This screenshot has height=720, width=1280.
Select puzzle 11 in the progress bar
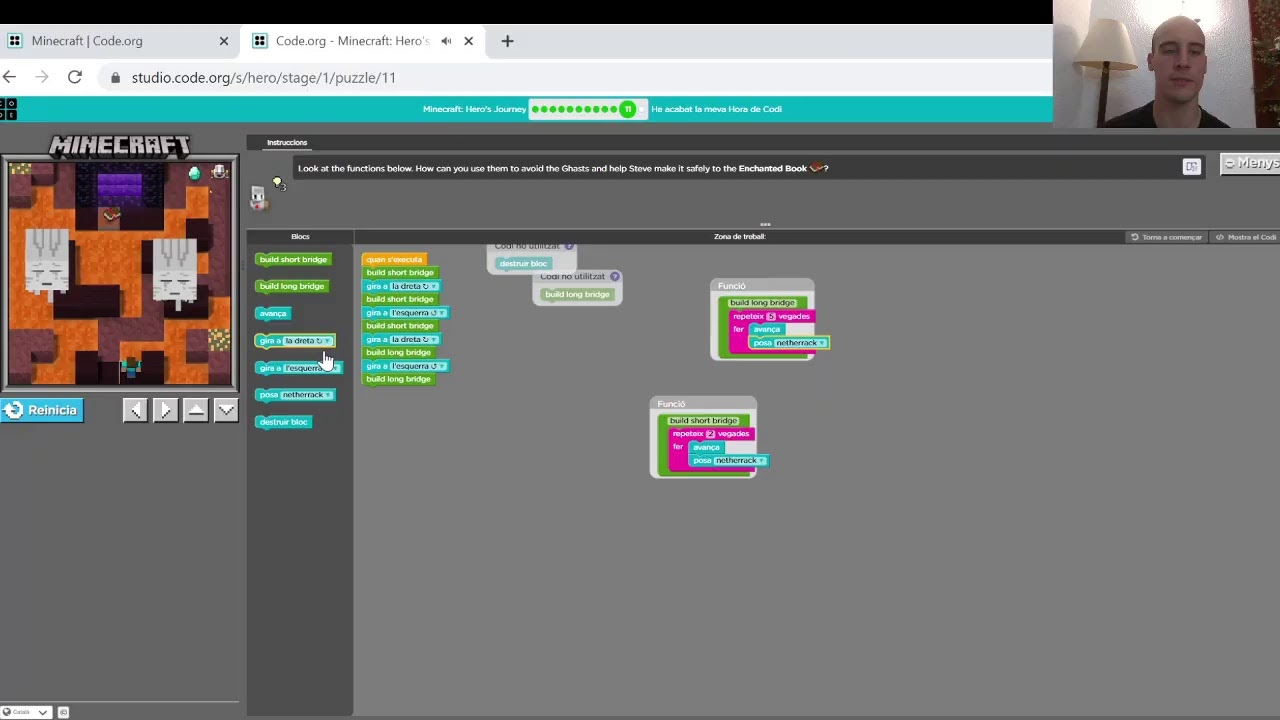627,109
